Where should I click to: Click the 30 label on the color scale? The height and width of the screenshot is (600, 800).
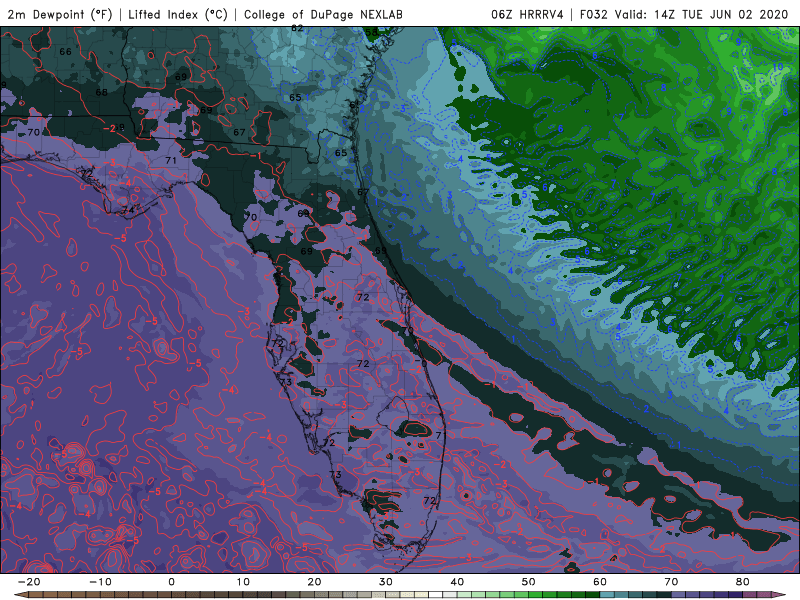386,582
